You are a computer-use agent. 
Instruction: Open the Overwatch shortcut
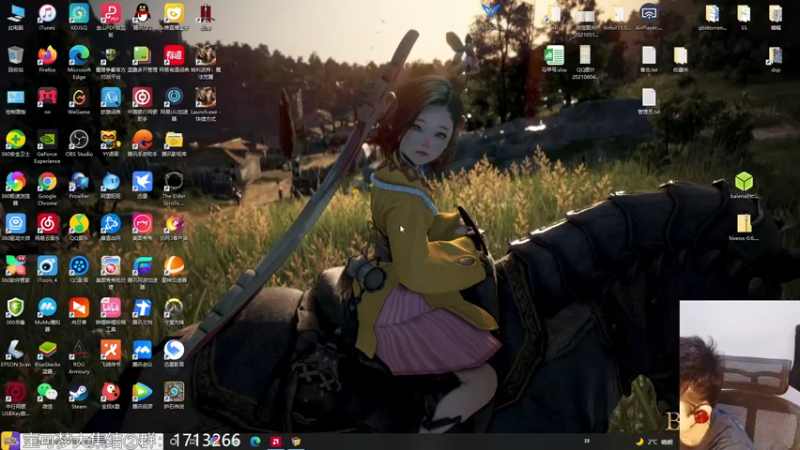click(x=173, y=312)
